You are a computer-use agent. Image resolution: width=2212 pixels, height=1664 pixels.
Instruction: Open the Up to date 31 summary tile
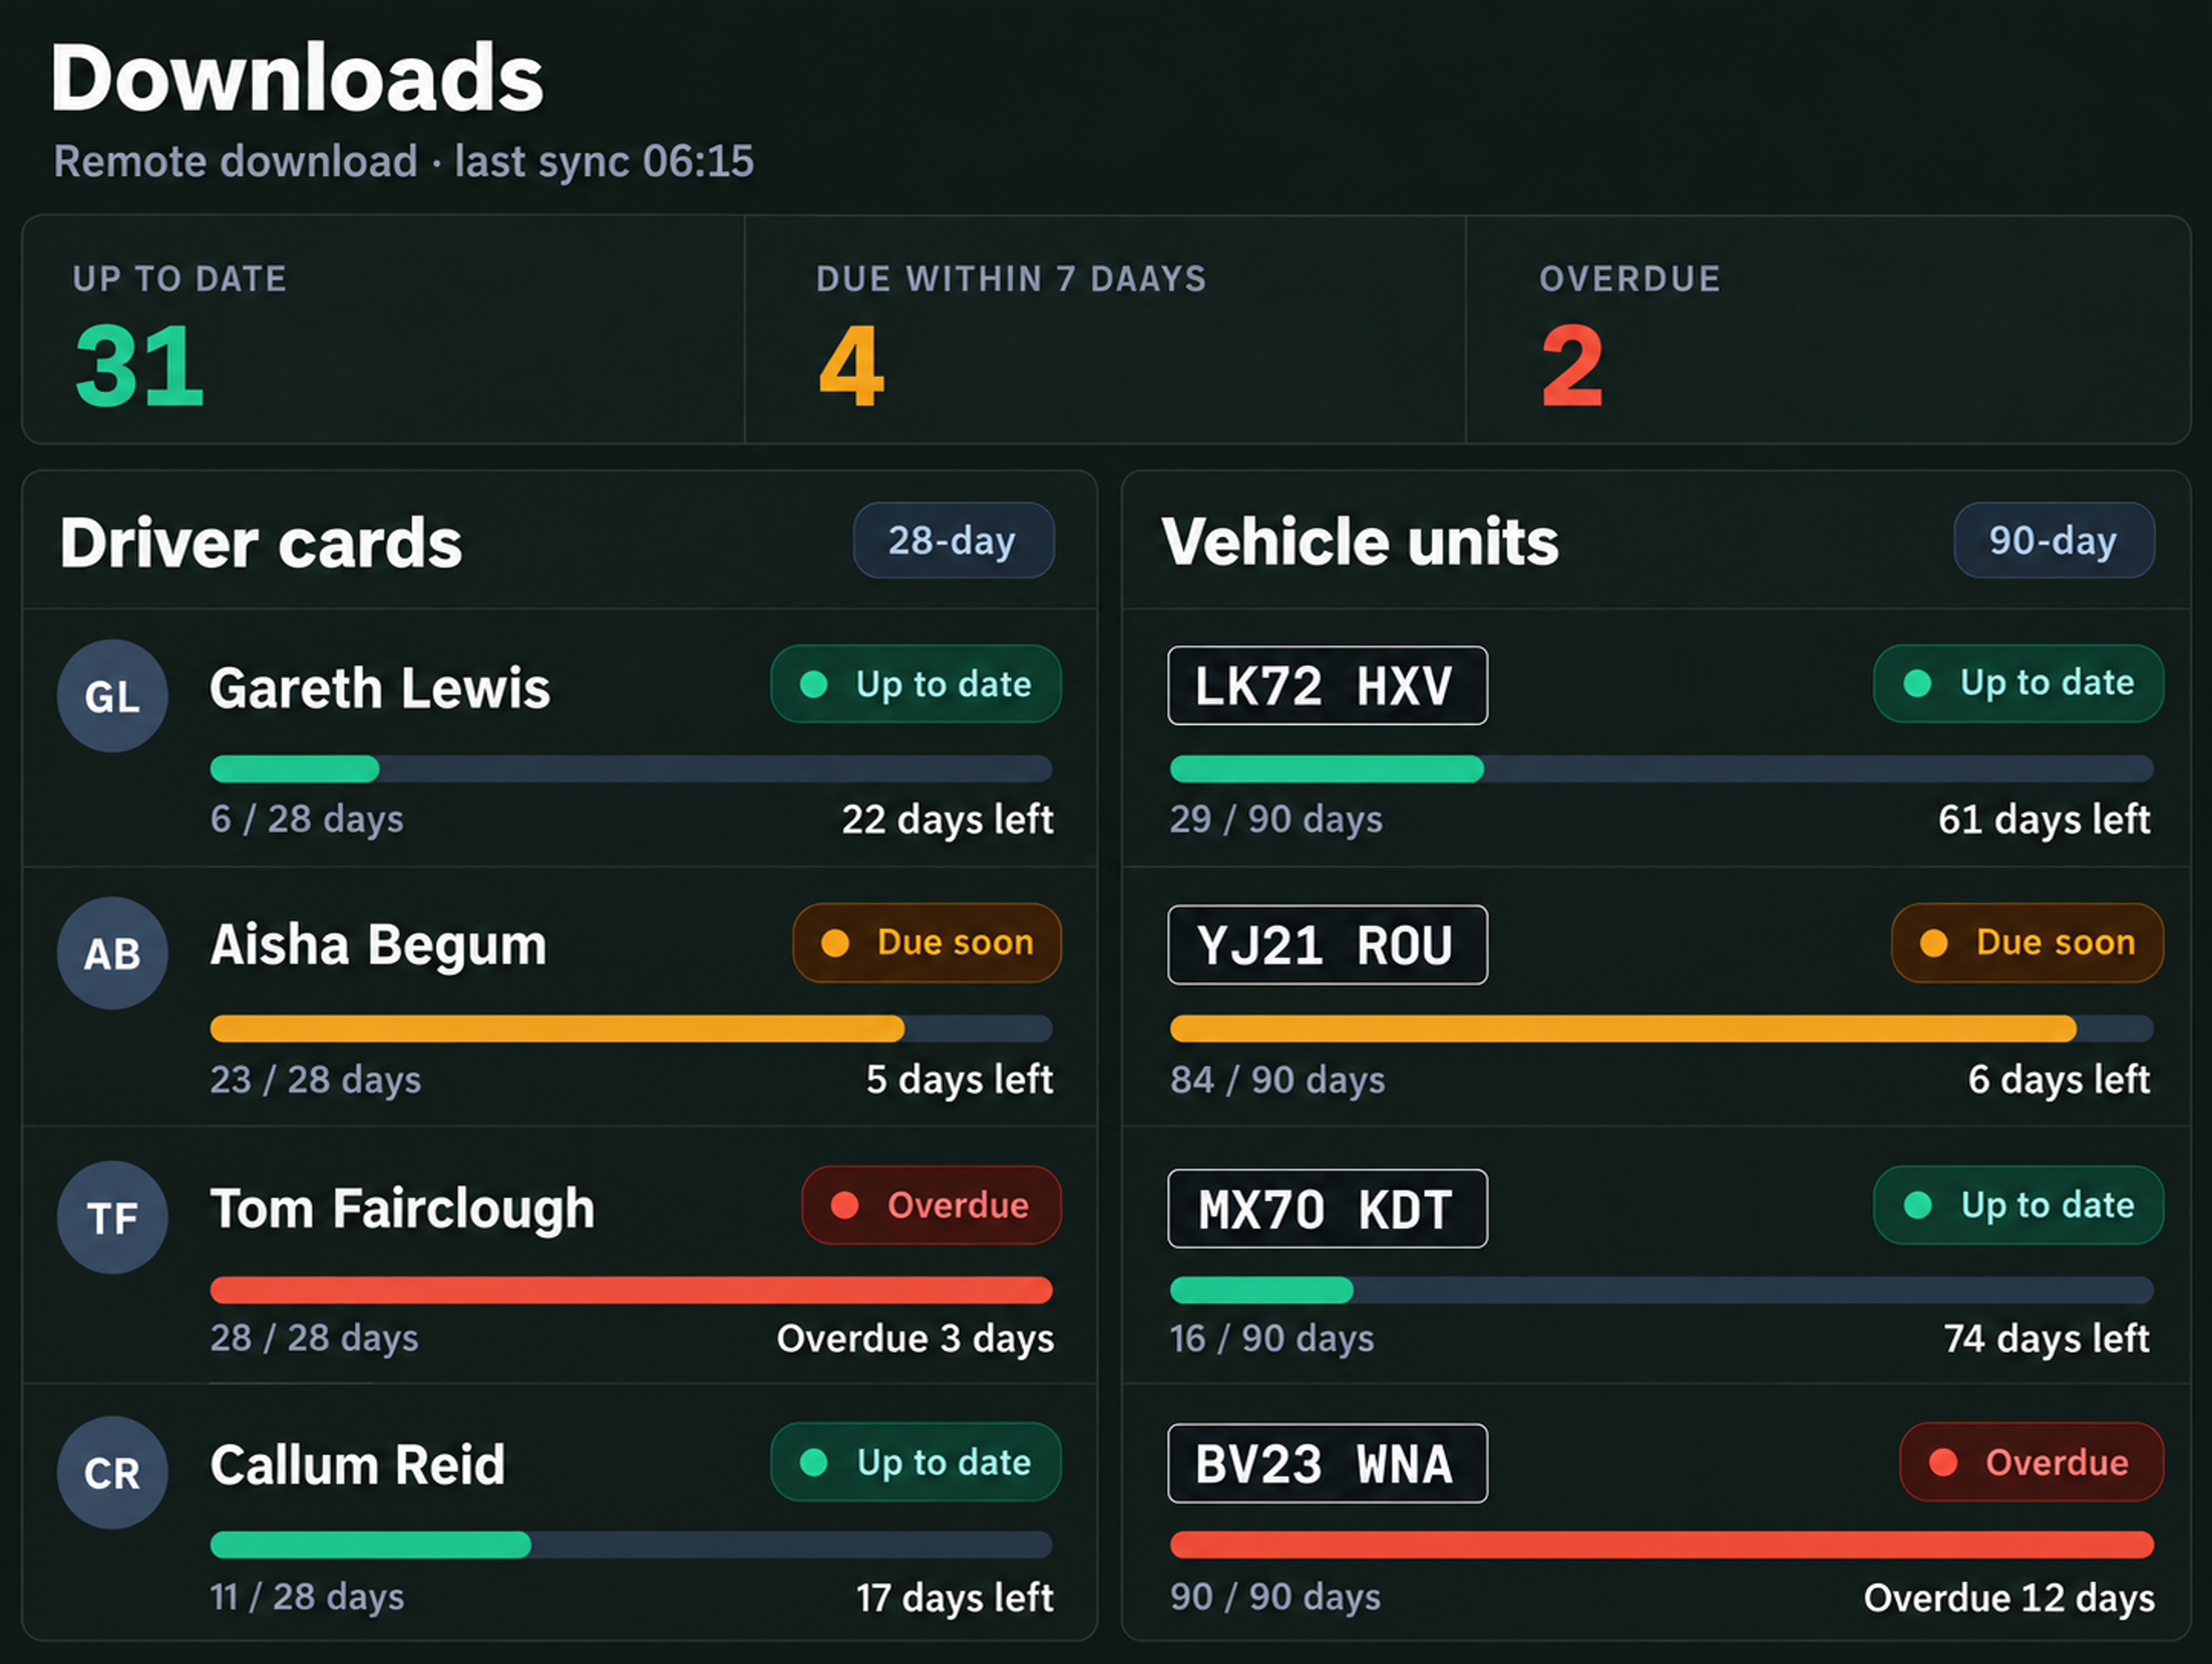[x=384, y=330]
